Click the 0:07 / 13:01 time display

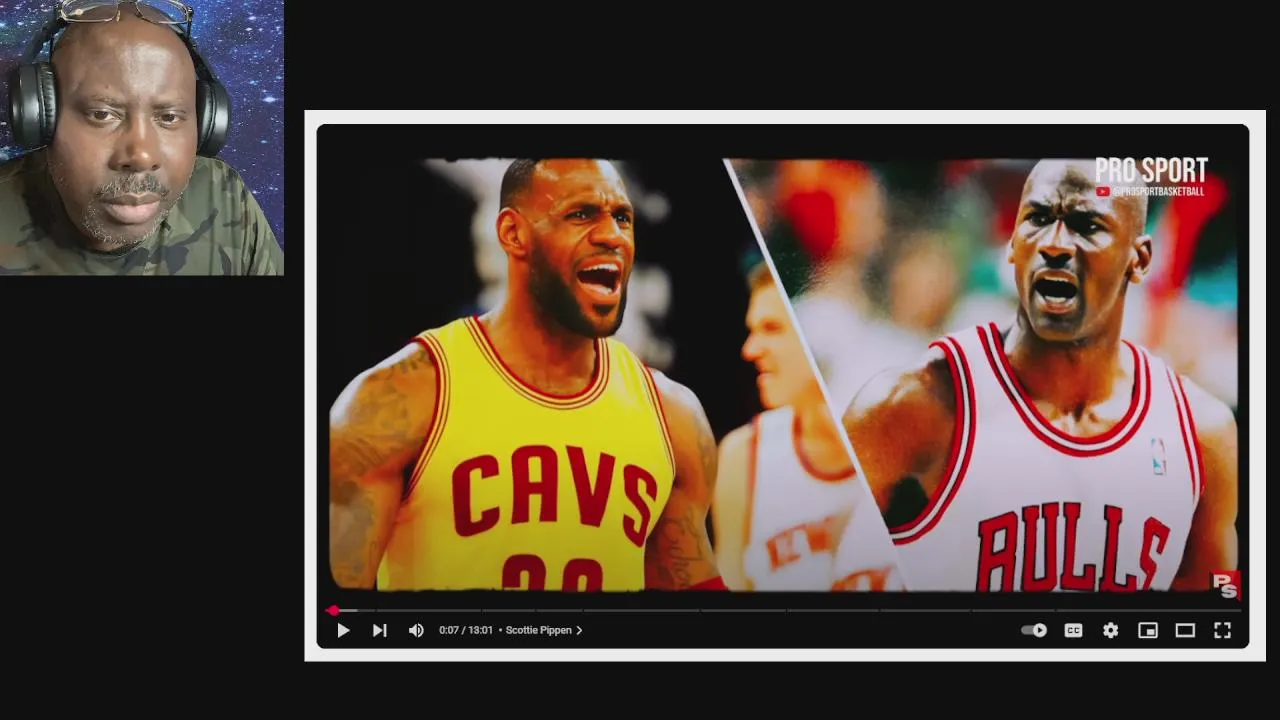(466, 630)
